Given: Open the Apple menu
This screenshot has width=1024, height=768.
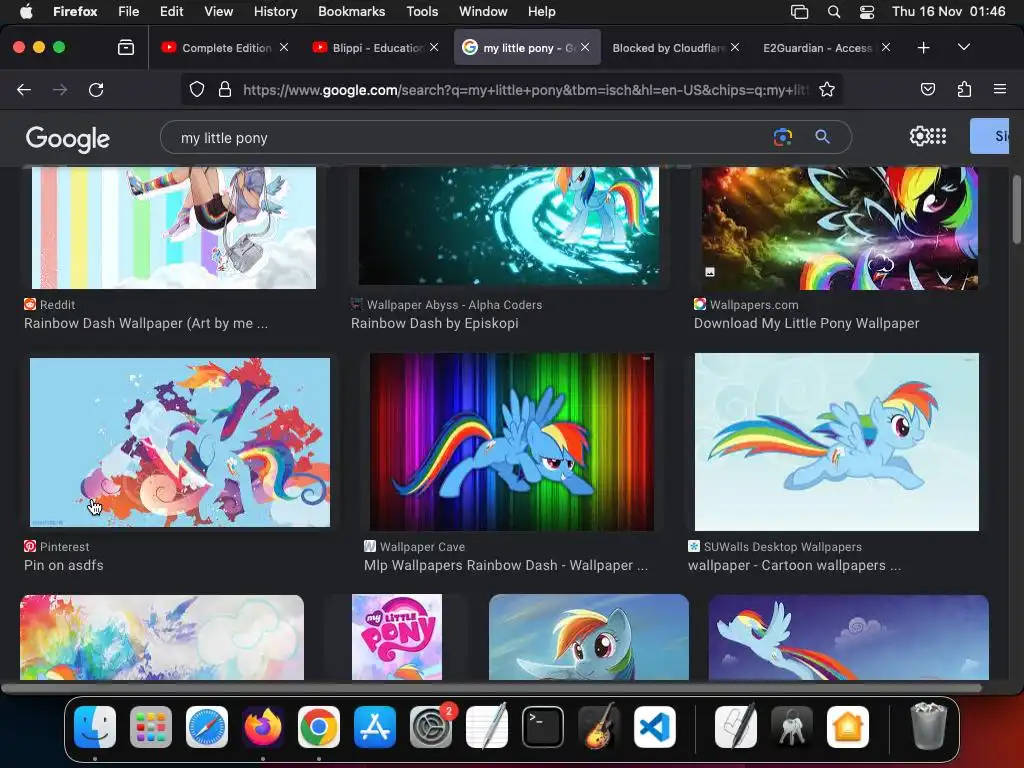Looking at the screenshot, I should (x=26, y=11).
